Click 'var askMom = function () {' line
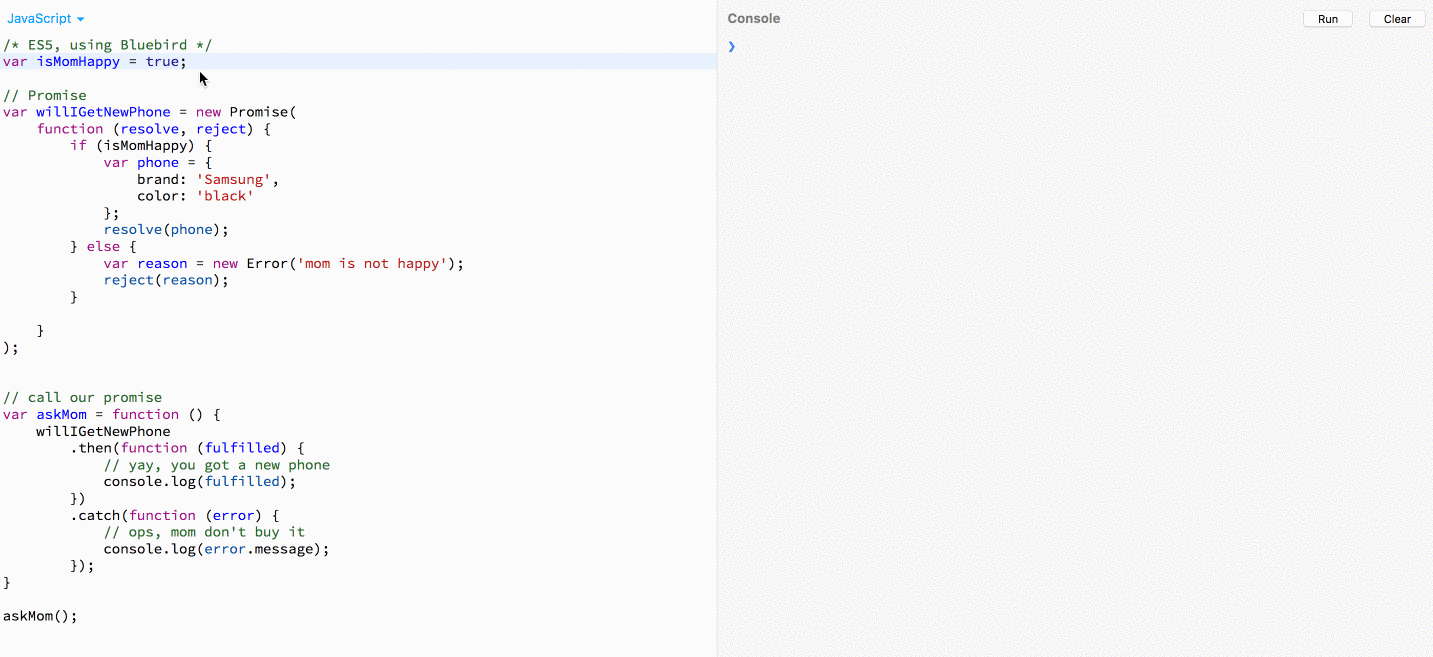Image resolution: width=1433 pixels, height=657 pixels. (112, 414)
